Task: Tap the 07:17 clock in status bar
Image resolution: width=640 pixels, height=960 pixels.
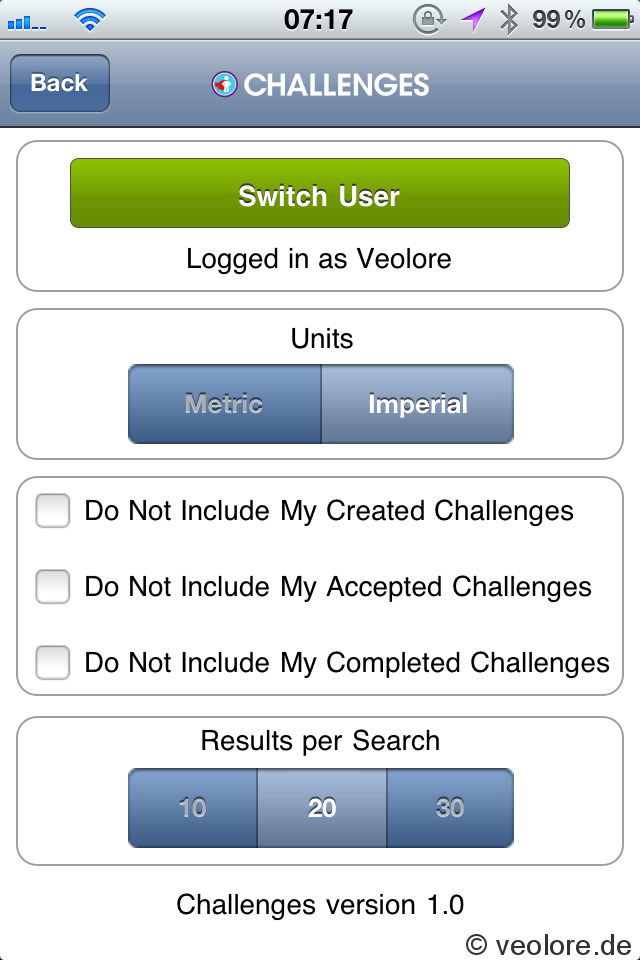Action: (318, 20)
